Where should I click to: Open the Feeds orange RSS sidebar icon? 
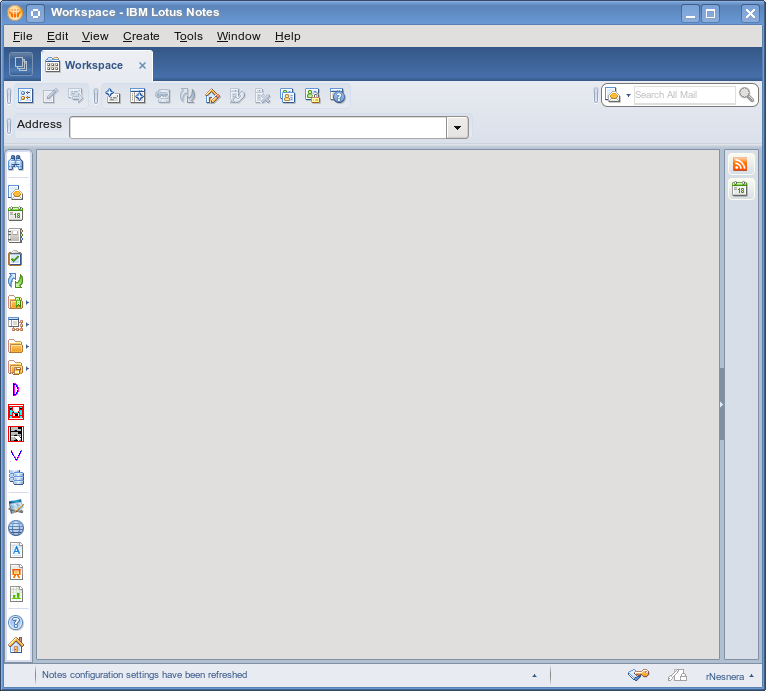[740, 164]
